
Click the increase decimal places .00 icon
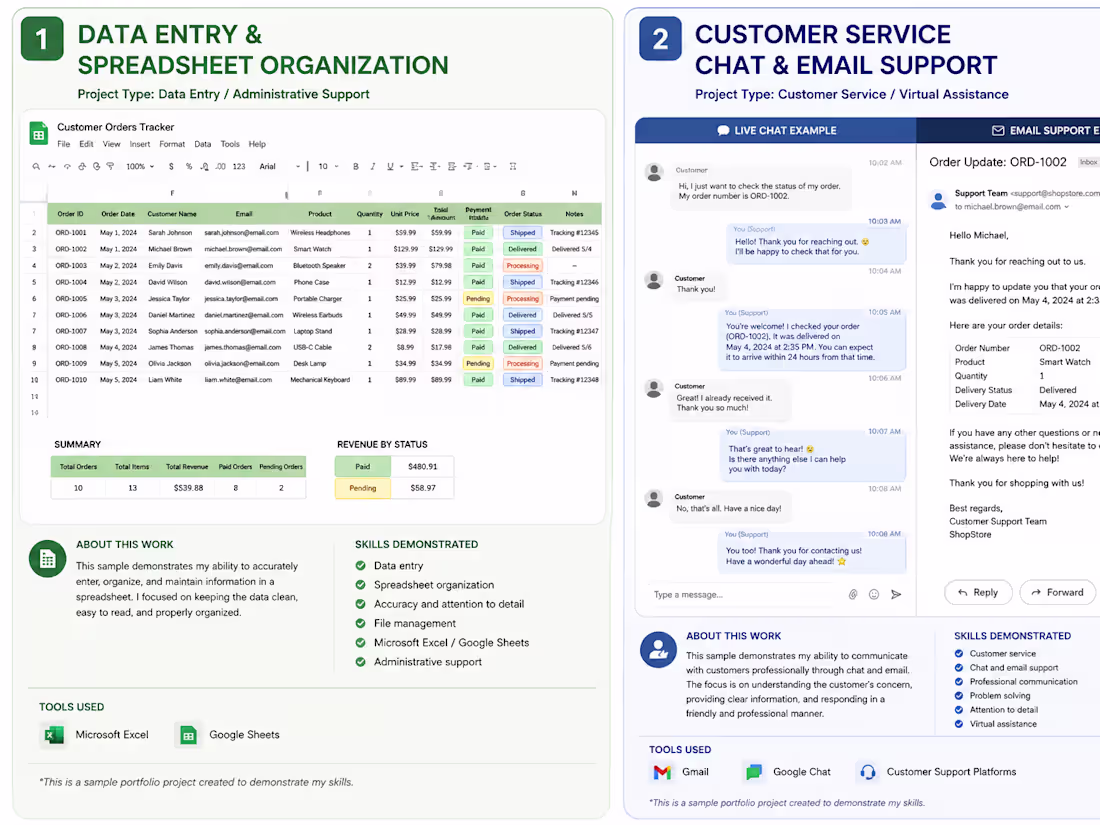coord(220,167)
